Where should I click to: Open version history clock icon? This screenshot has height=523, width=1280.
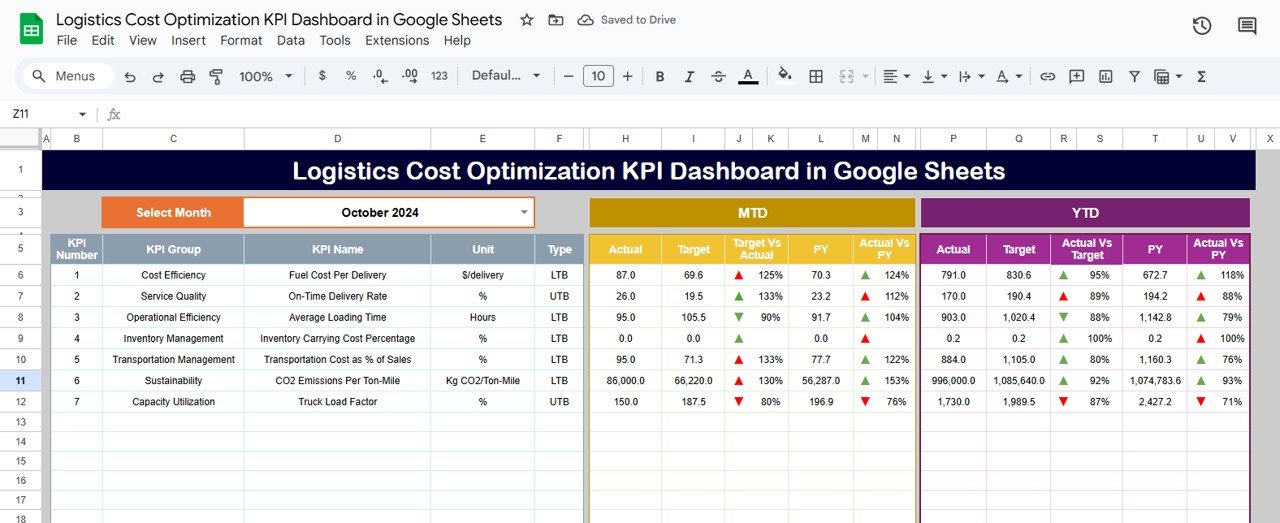coord(1202,26)
